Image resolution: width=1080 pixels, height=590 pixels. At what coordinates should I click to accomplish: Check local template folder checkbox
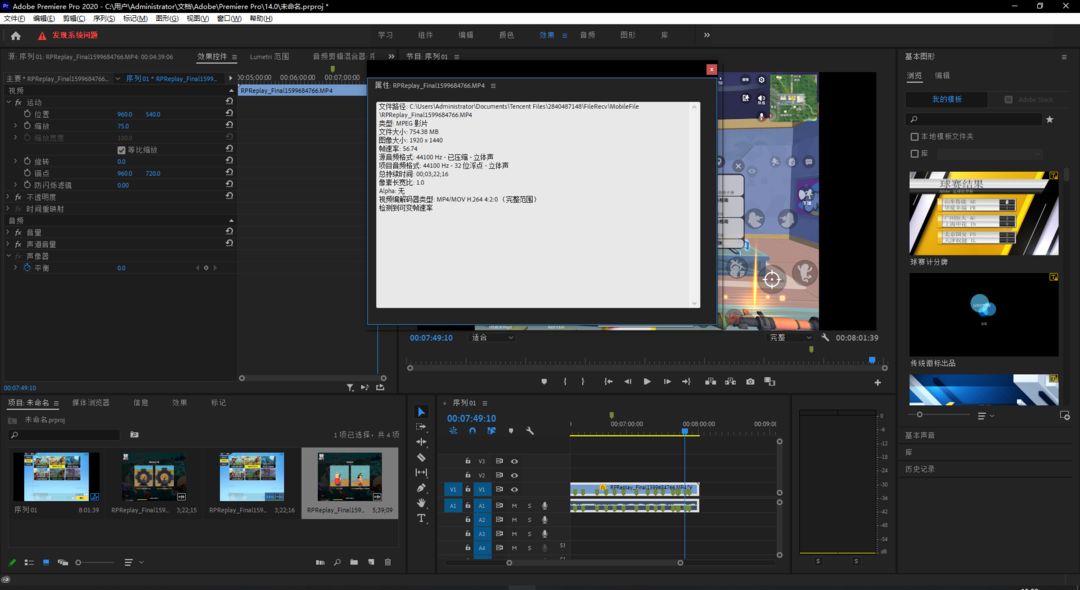pos(915,136)
